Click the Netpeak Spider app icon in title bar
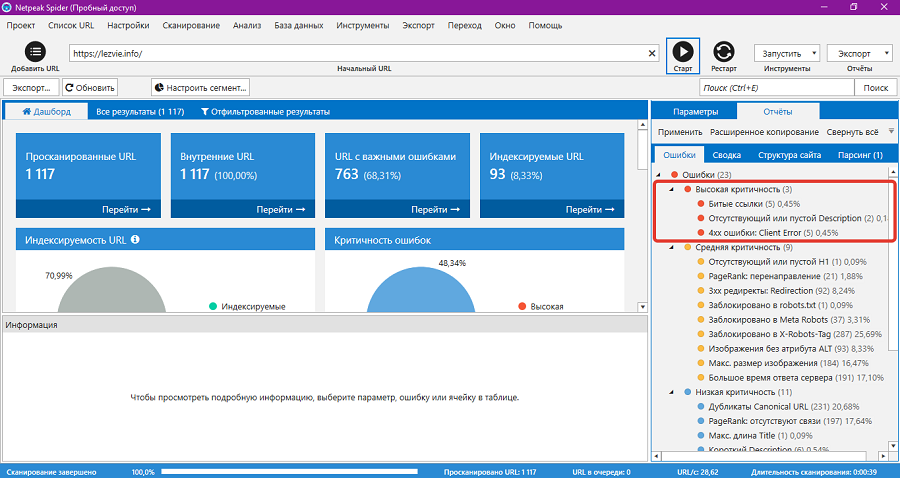This screenshot has height=478, width=900. (x=7, y=7)
